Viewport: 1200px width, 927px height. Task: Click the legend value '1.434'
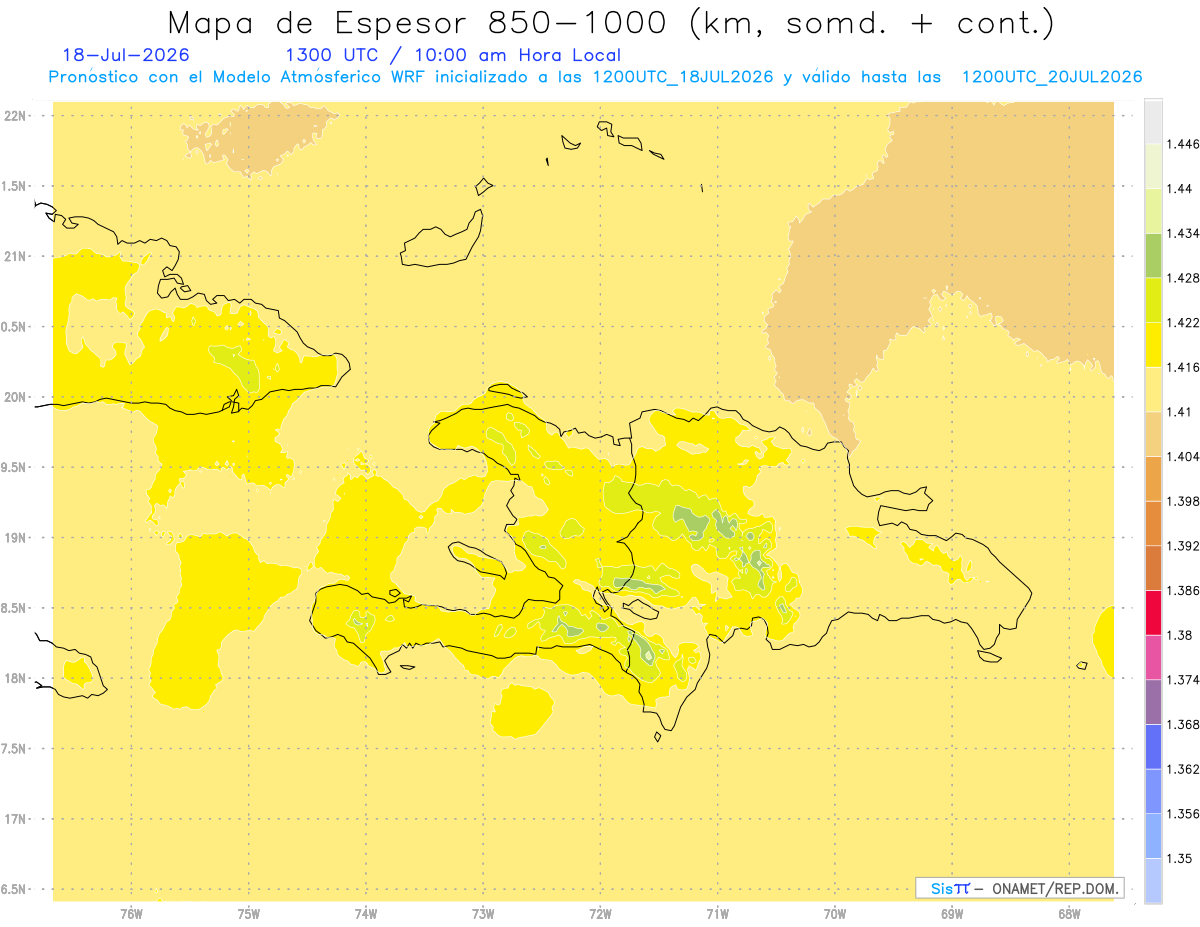click(1183, 233)
